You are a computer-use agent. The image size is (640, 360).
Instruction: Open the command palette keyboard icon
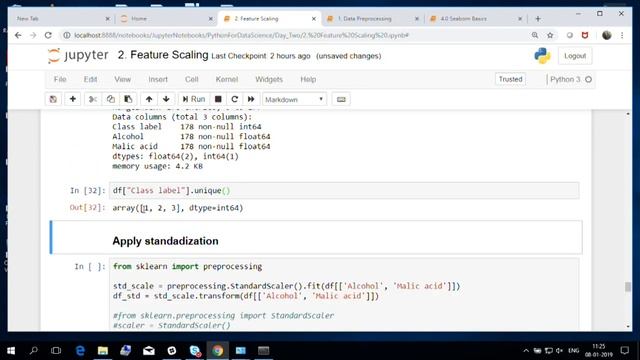pos(341,99)
